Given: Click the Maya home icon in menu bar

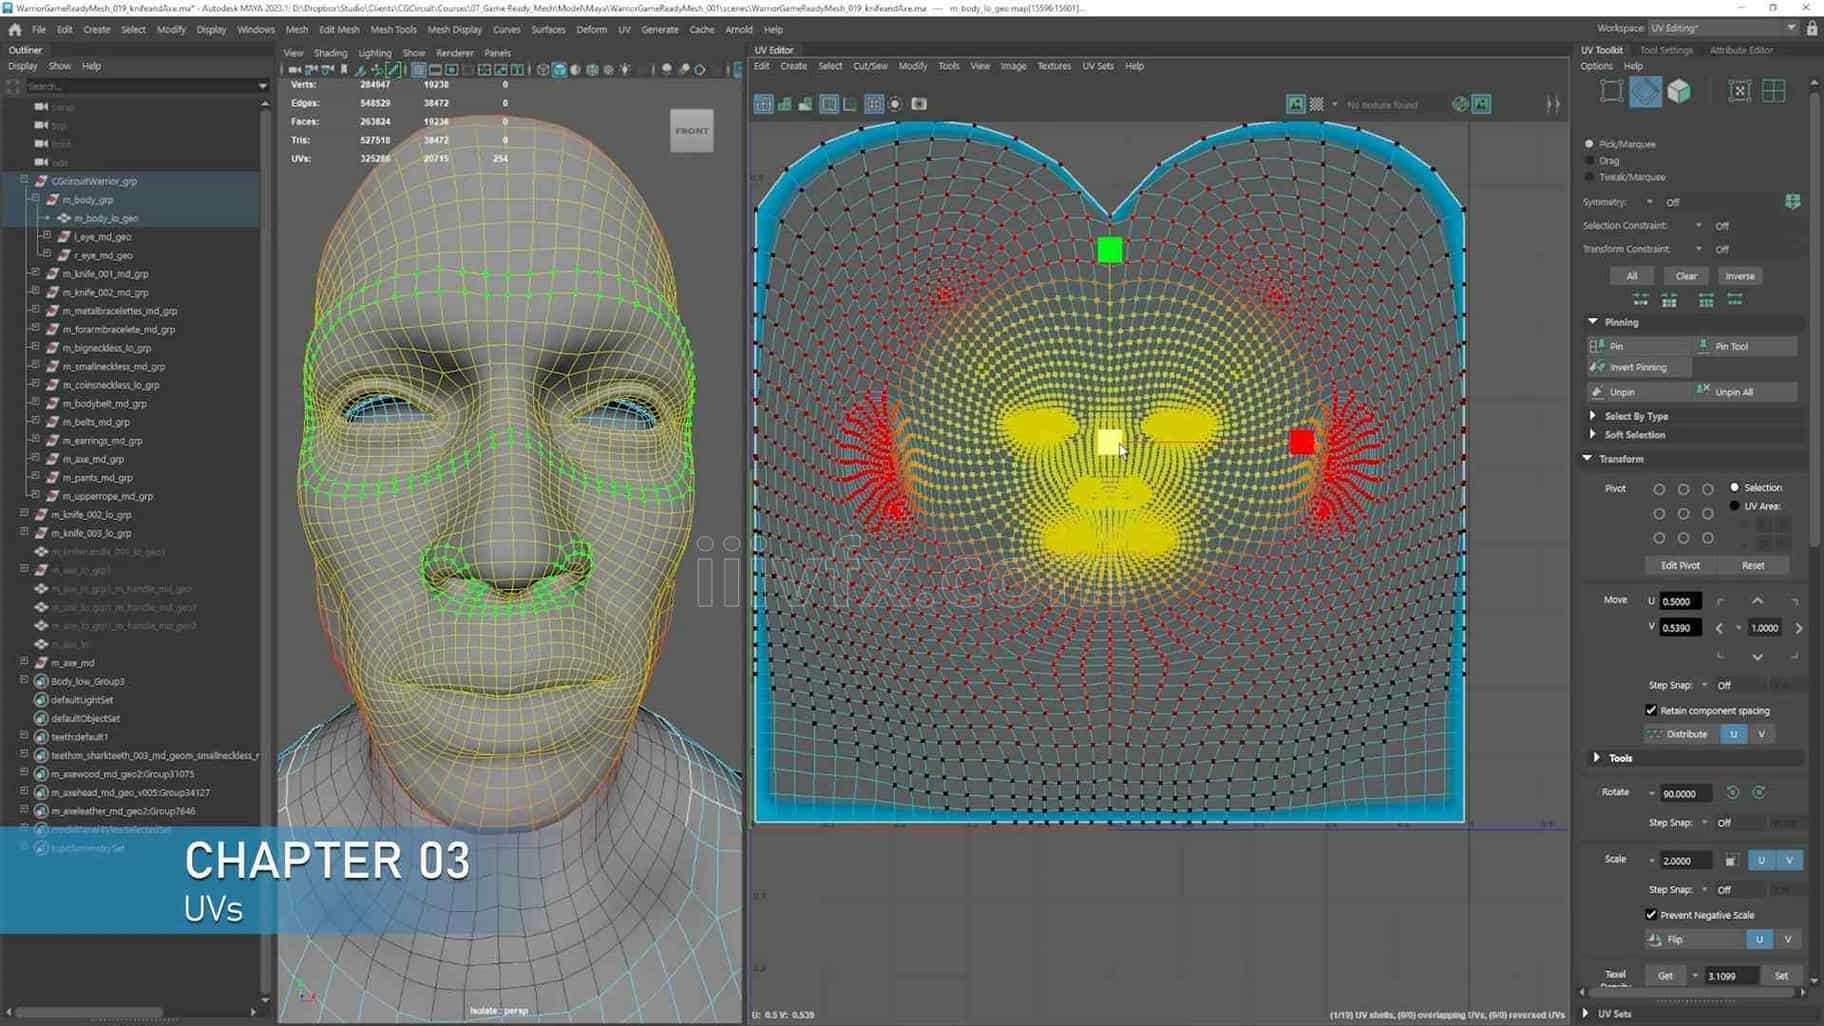Looking at the screenshot, I should pyautogui.click(x=15, y=30).
